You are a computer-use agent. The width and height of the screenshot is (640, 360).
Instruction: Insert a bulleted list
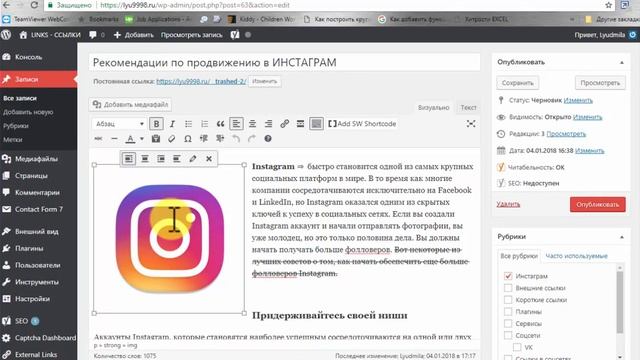coord(188,124)
